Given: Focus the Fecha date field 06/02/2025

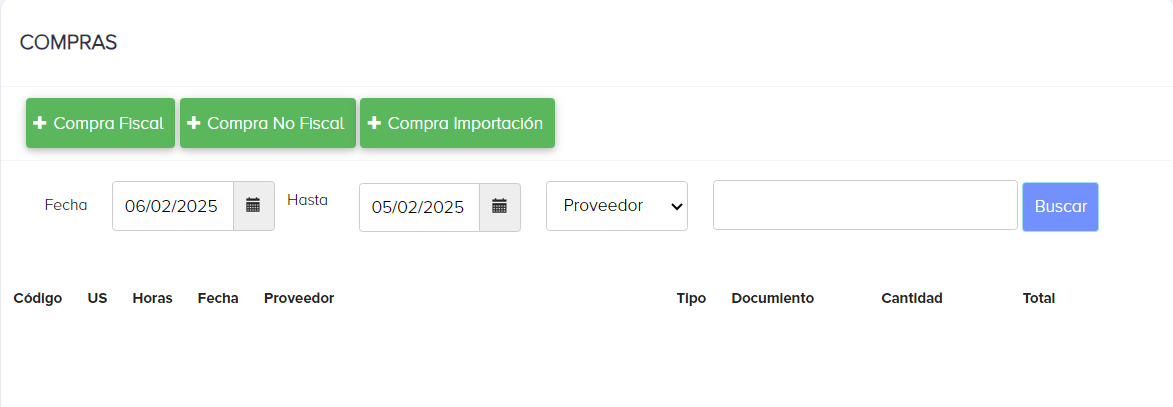Looking at the screenshot, I should [x=173, y=206].
